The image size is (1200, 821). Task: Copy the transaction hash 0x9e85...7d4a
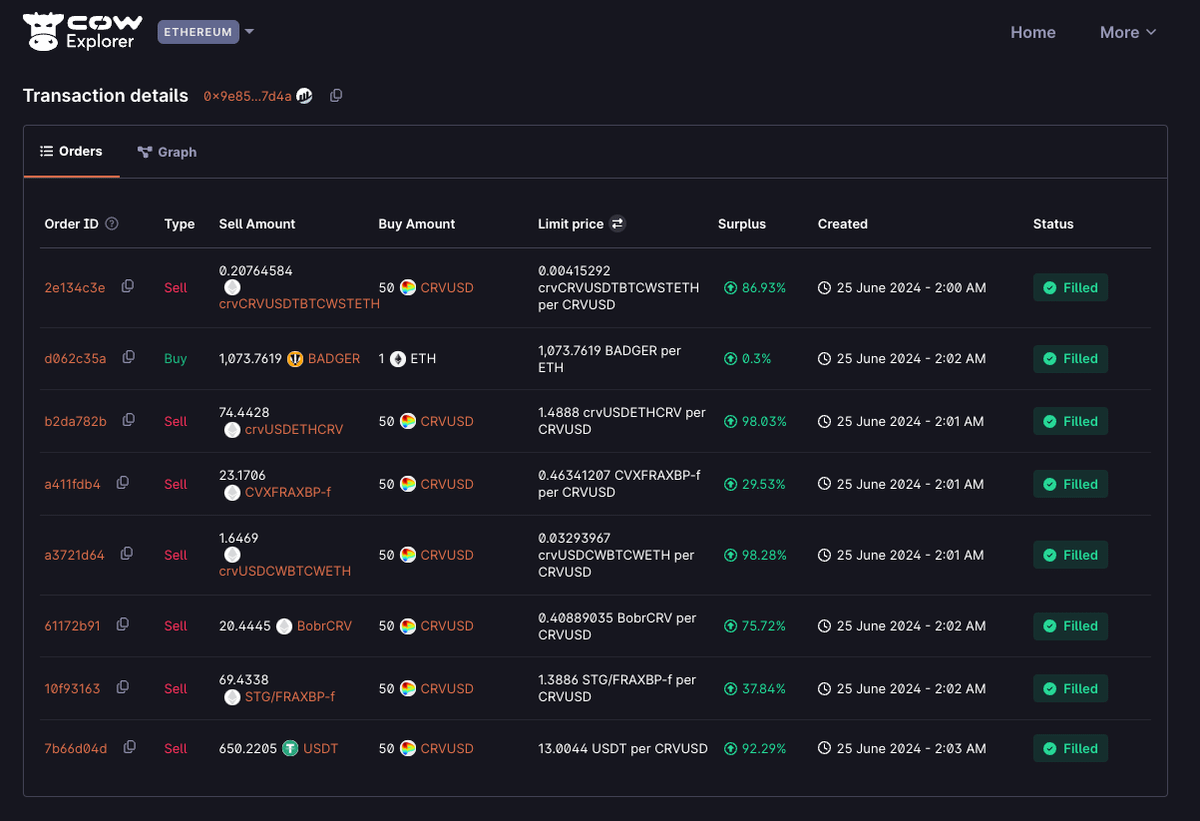click(x=336, y=96)
